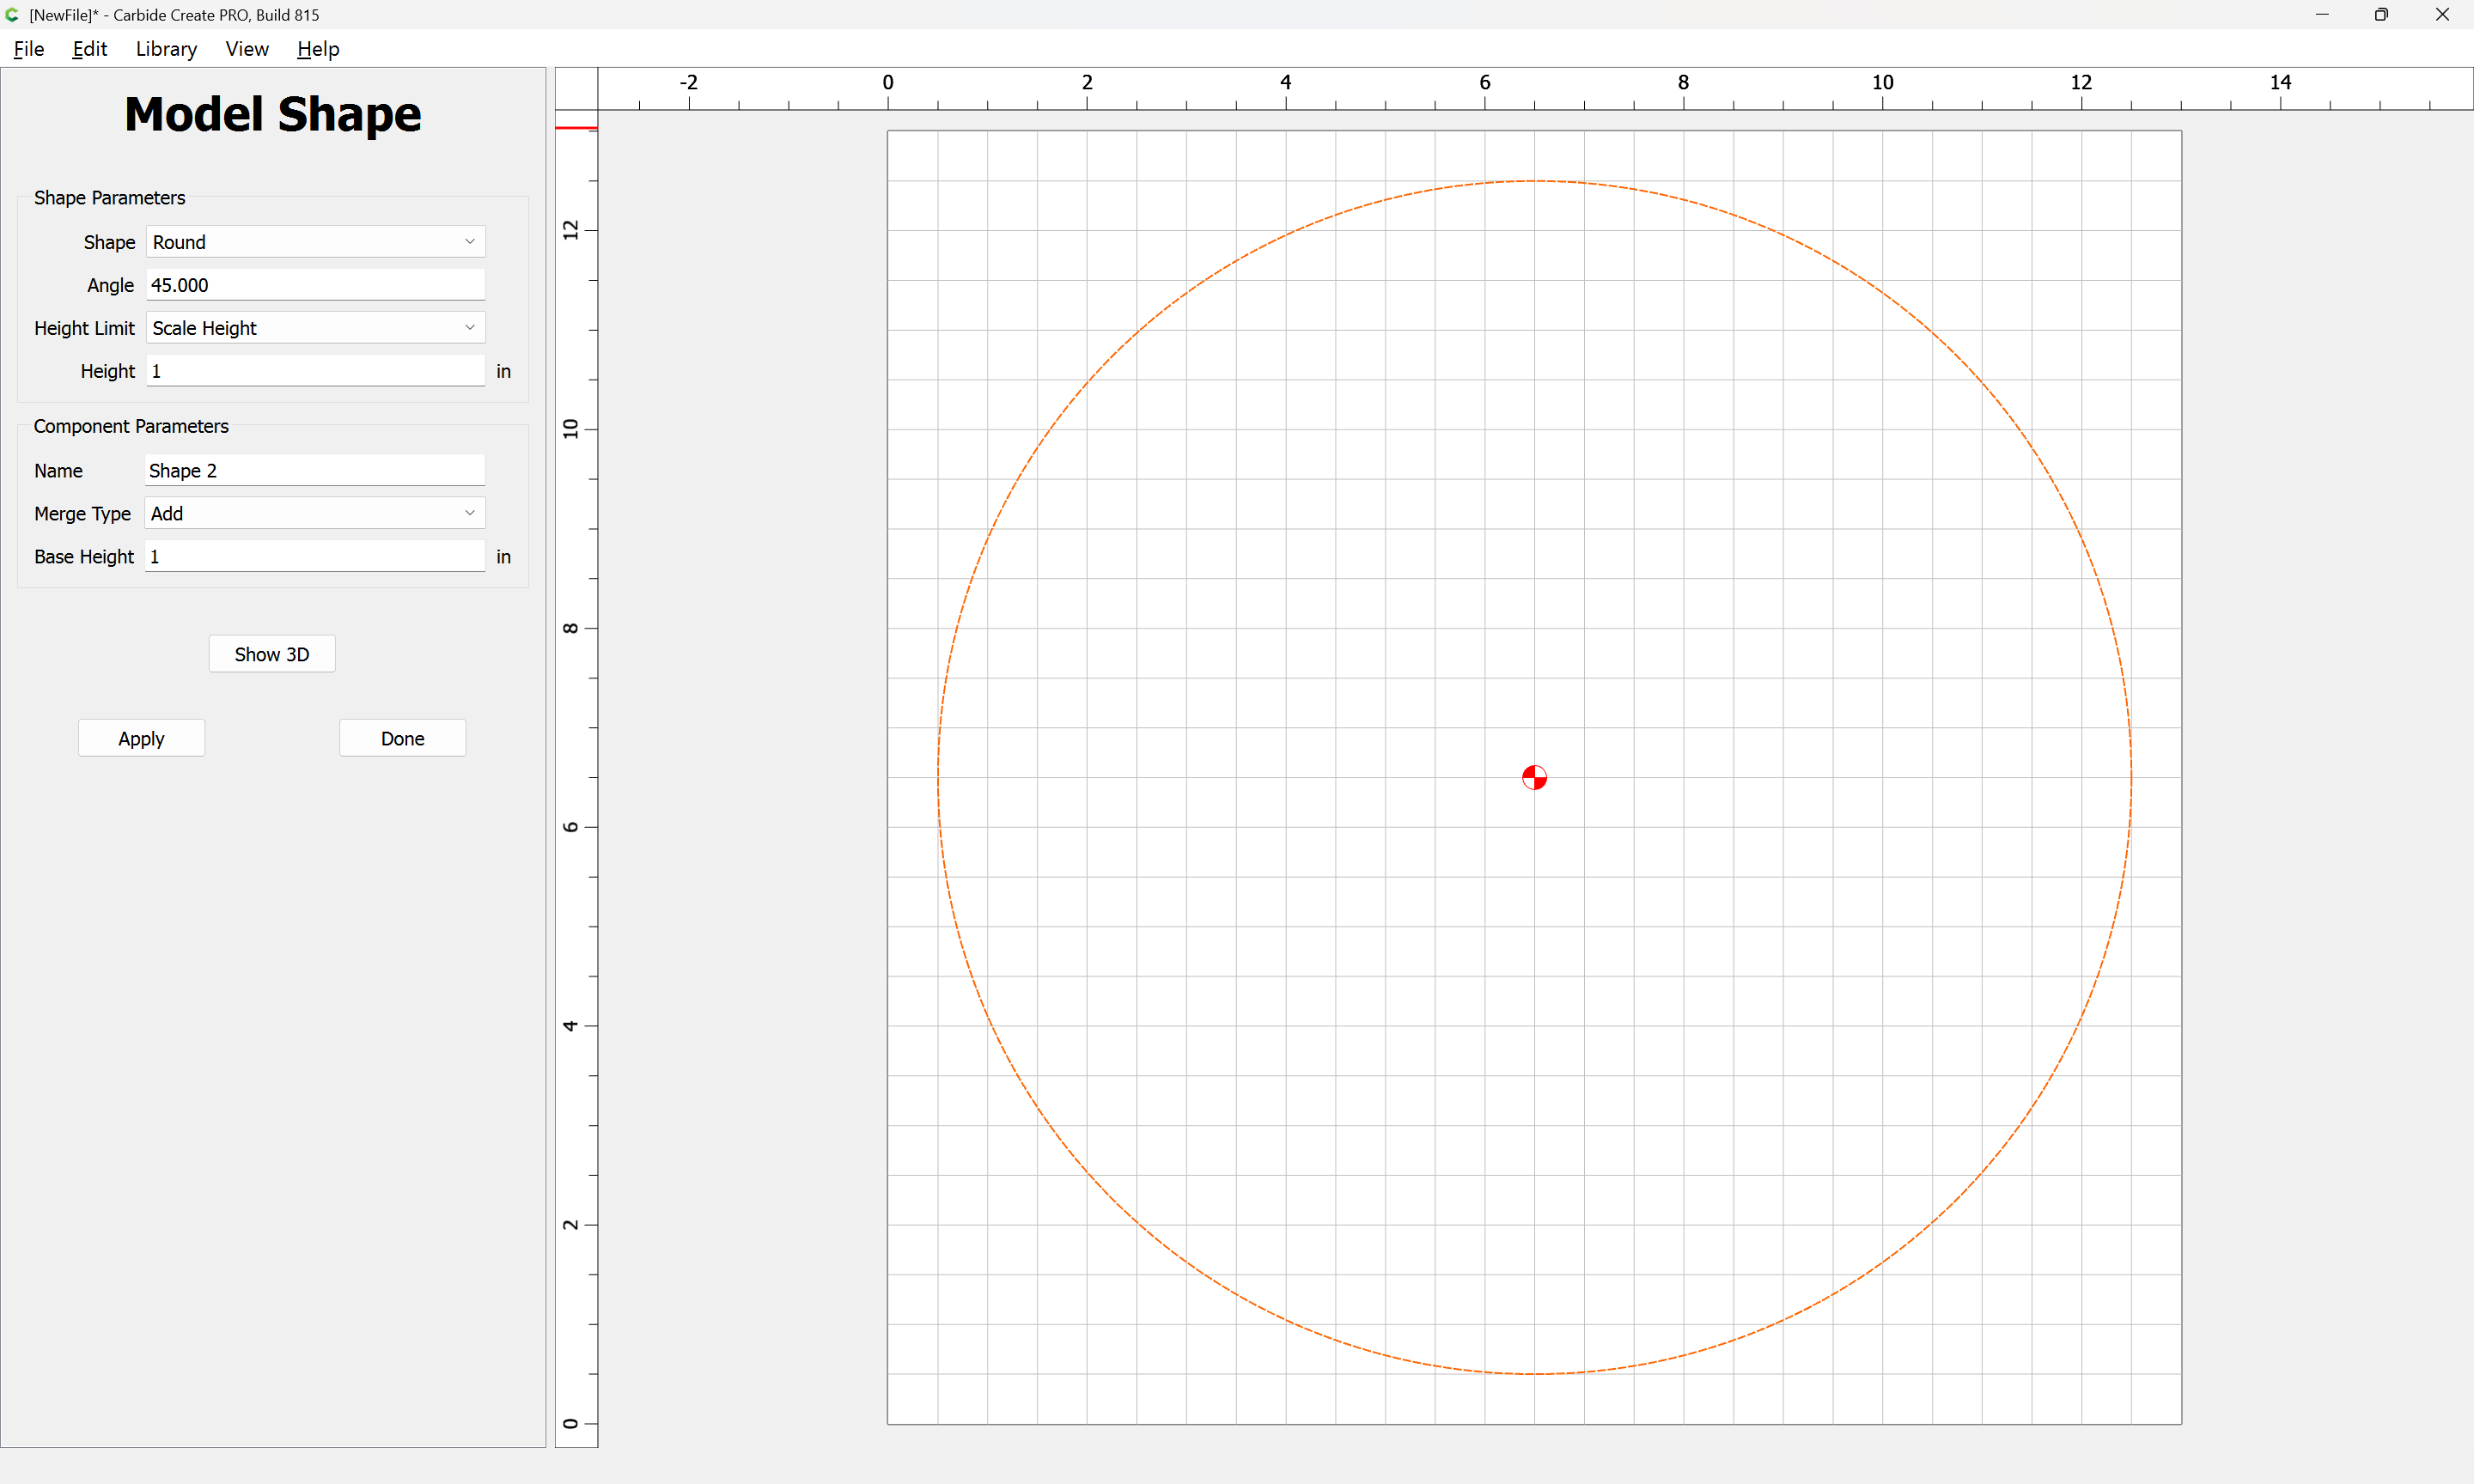
Task: Open the Library menu
Action: 166,49
